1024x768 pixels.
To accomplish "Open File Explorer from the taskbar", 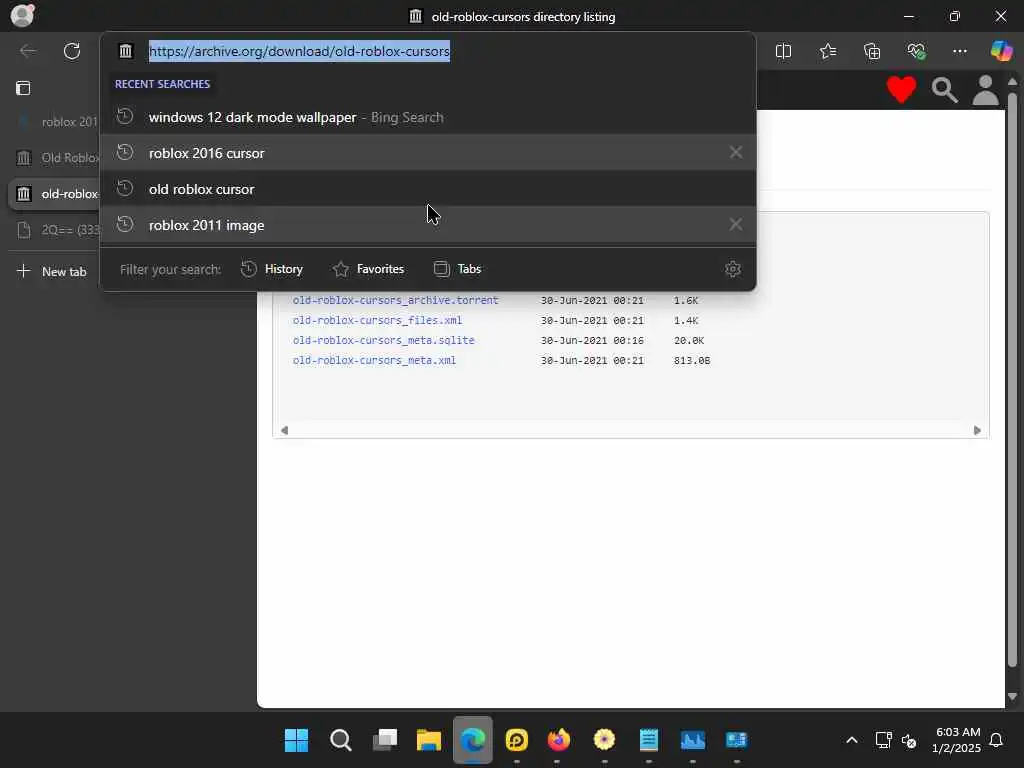I will coord(429,740).
